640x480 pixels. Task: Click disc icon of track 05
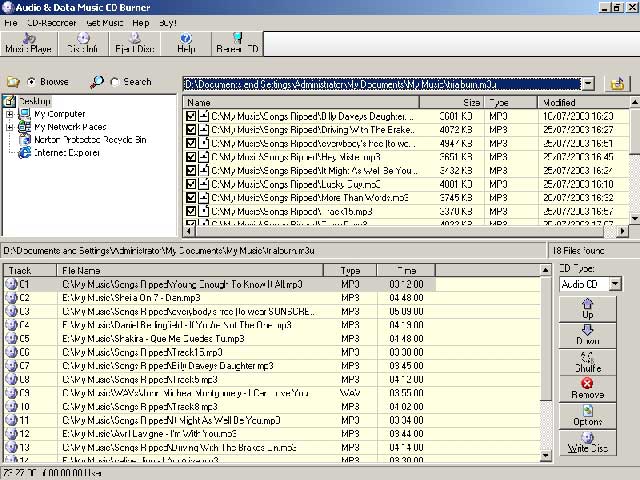(12, 338)
